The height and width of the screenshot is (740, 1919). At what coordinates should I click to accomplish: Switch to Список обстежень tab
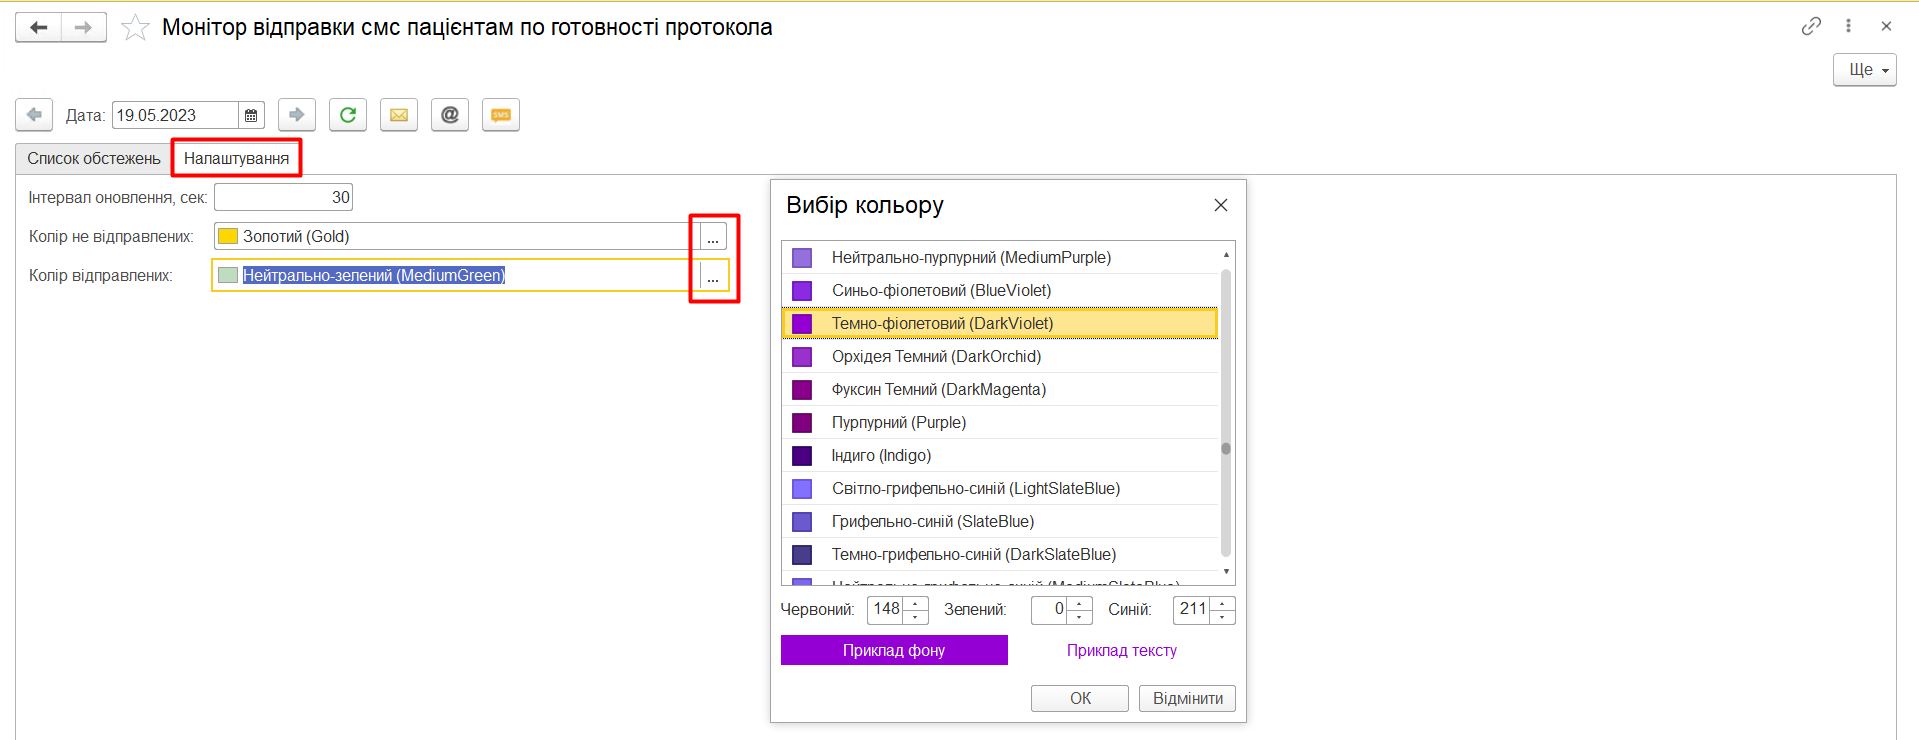click(x=94, y=159)
